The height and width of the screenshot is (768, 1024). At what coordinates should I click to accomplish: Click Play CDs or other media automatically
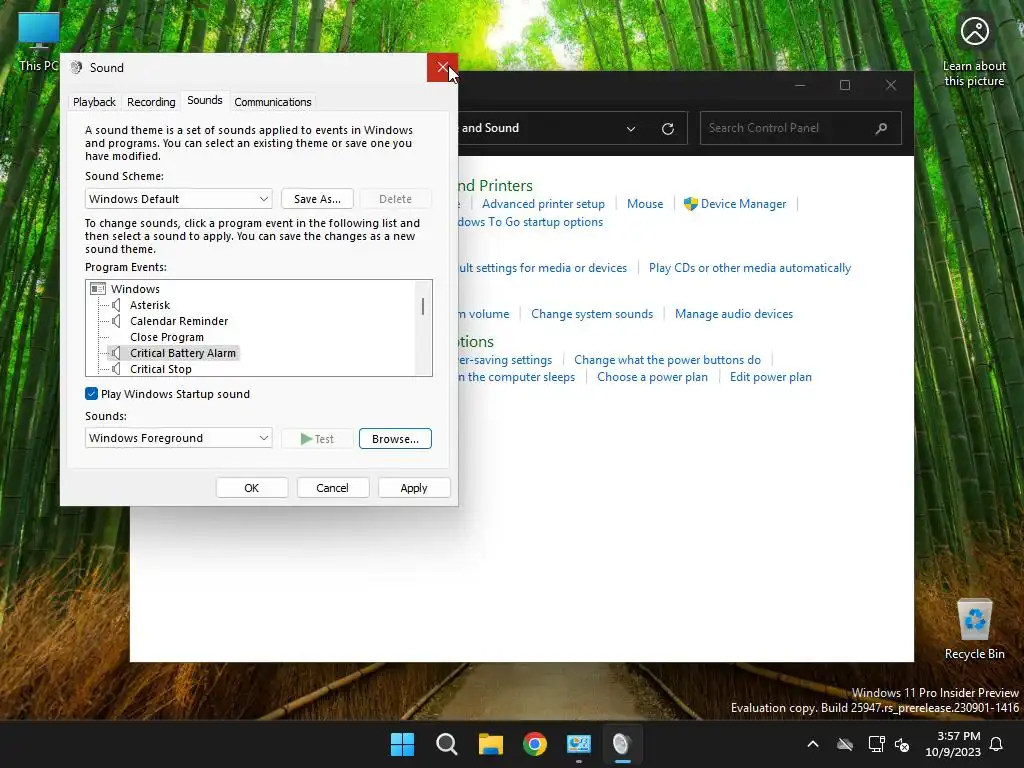750,268
